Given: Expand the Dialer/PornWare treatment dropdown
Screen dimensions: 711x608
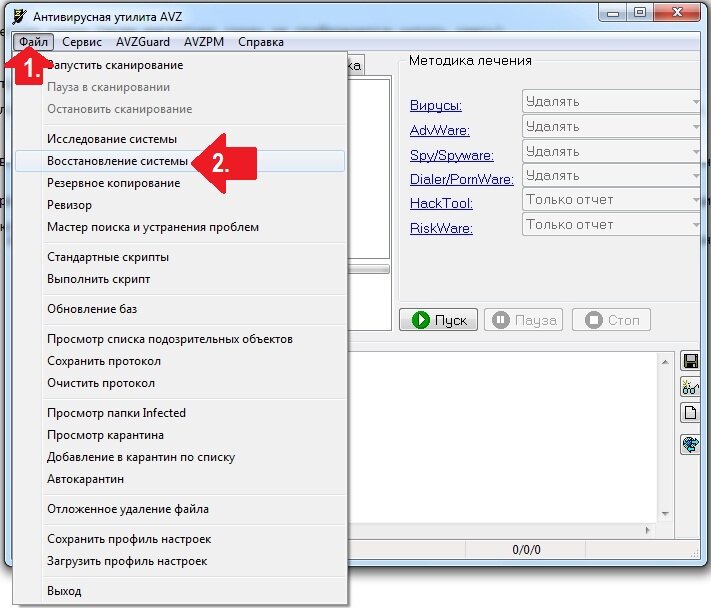Looking at the screenshot, I should click(x=612, y=175).
